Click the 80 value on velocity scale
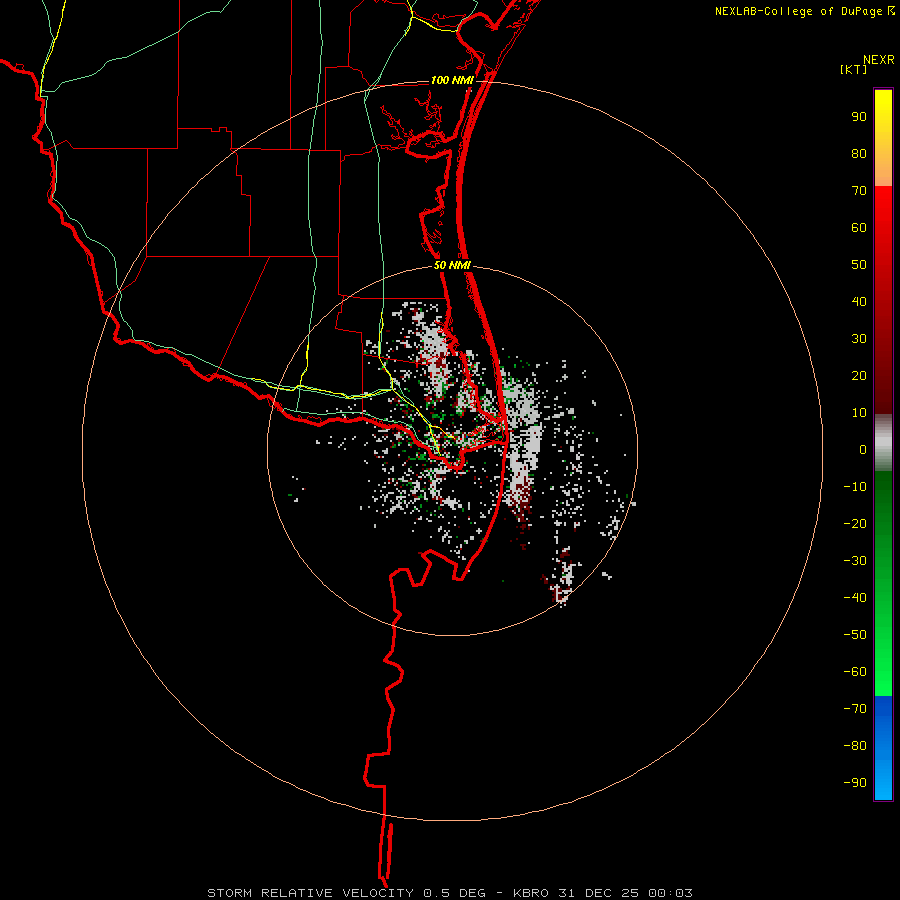Viewport: 900px width, 900px height. pos(859,154)
